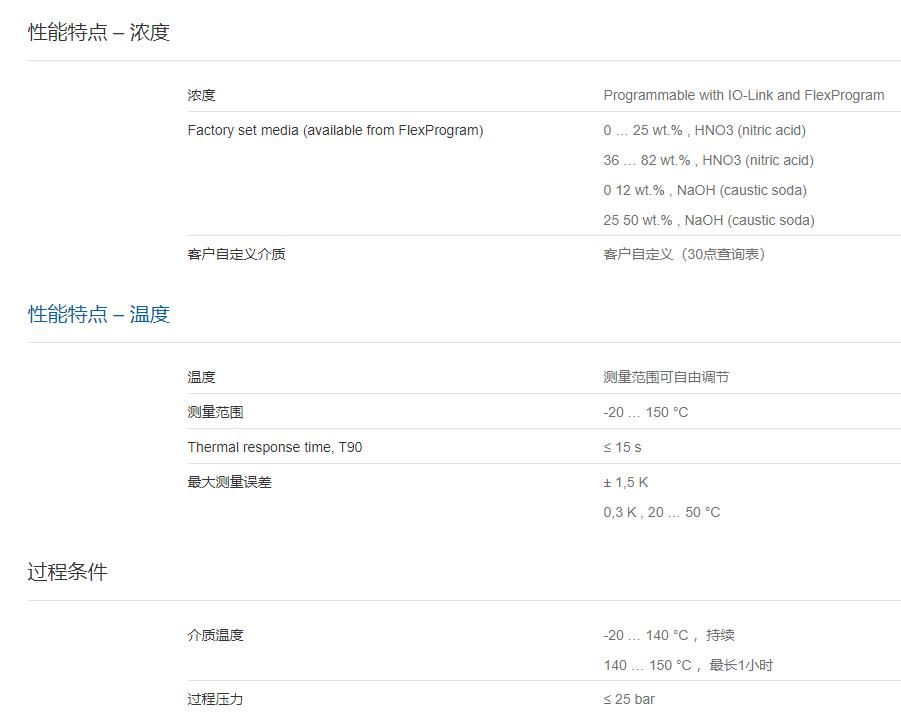Screen dimensions: 901x717
Task: Click the Factory set media label
Action: coord(335,130)
